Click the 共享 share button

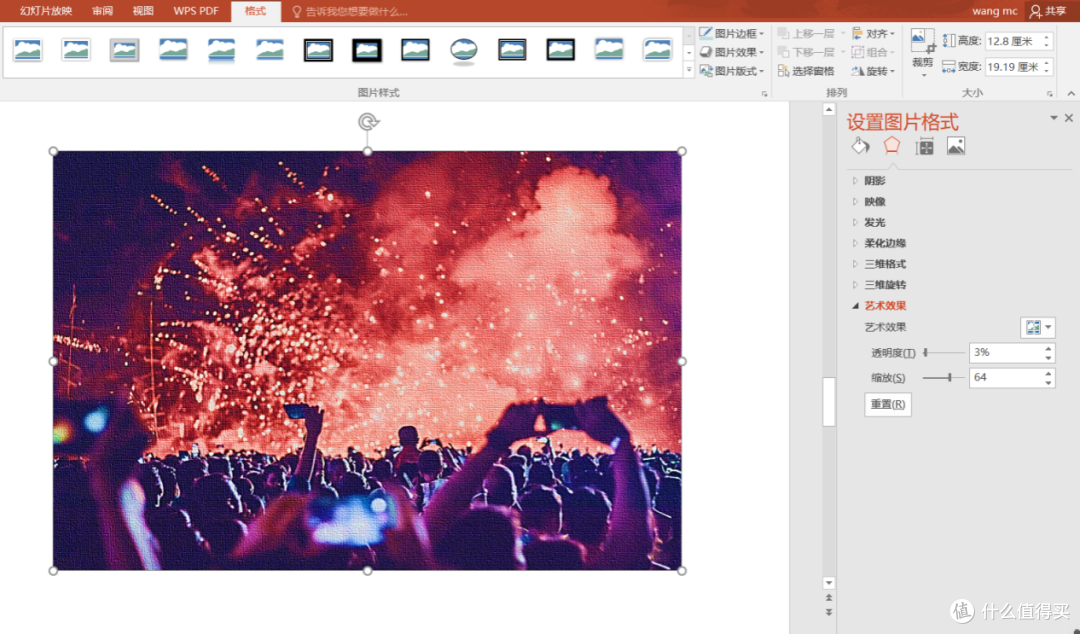[x=1048, y=11]
